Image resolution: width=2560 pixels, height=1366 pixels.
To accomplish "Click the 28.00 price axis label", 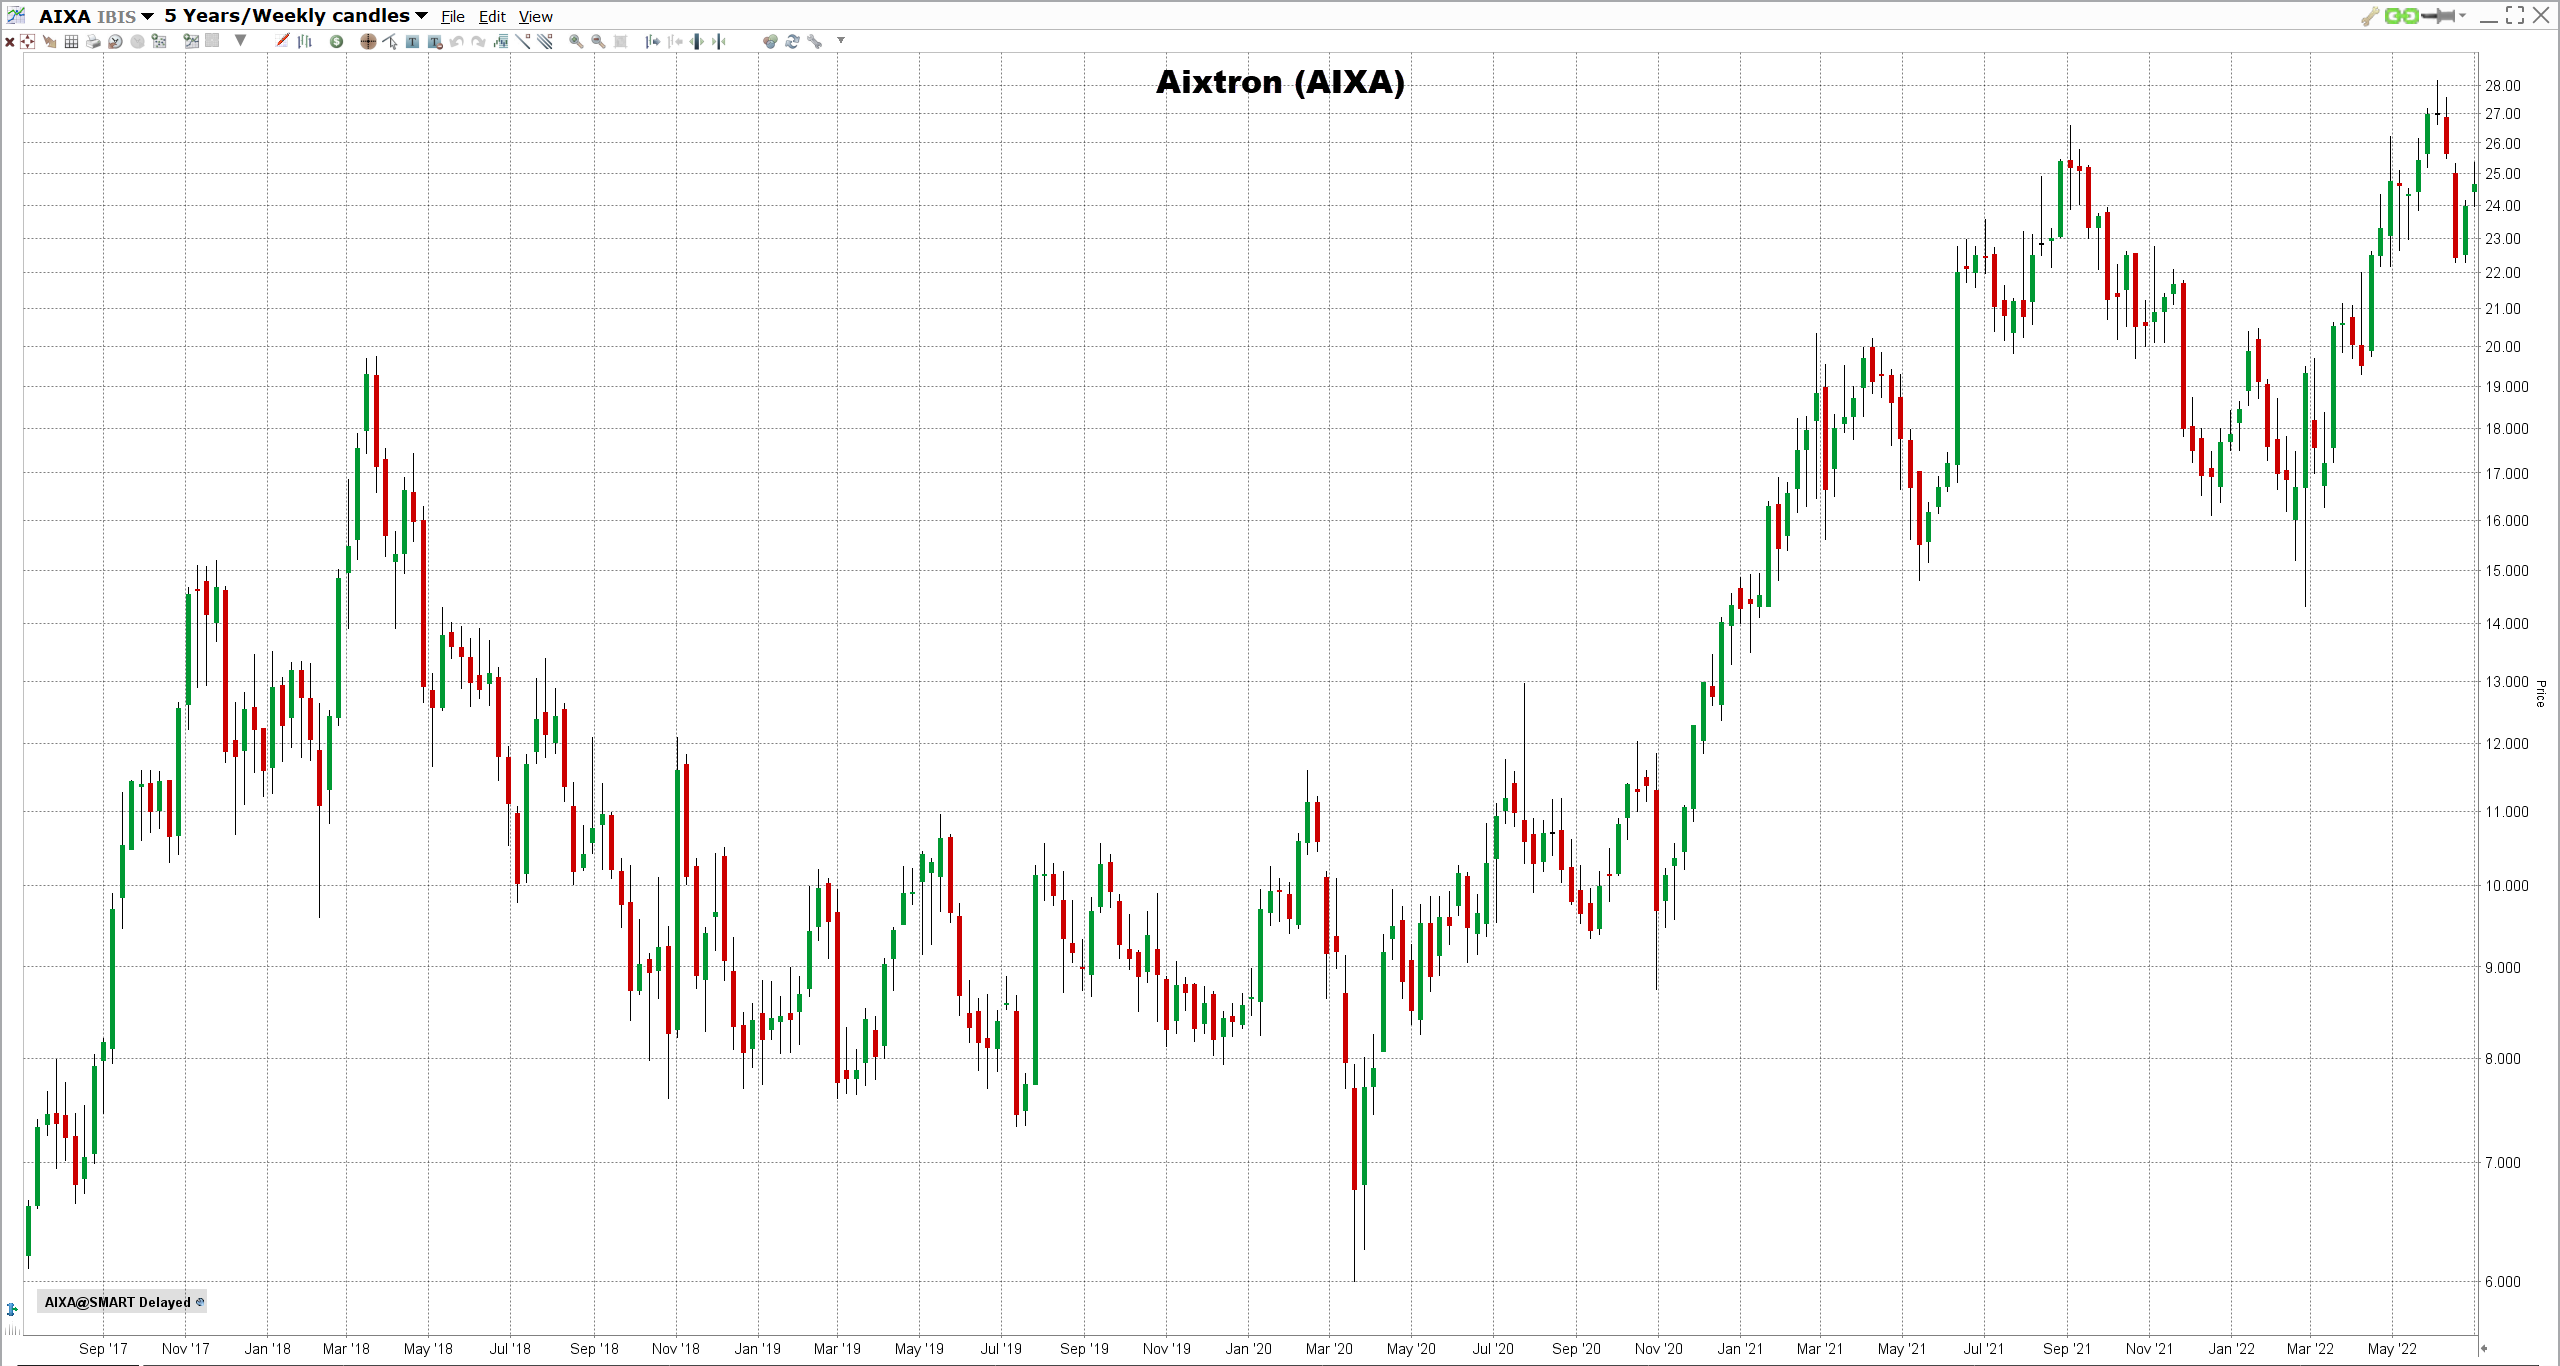I will tap(2503, 86).
